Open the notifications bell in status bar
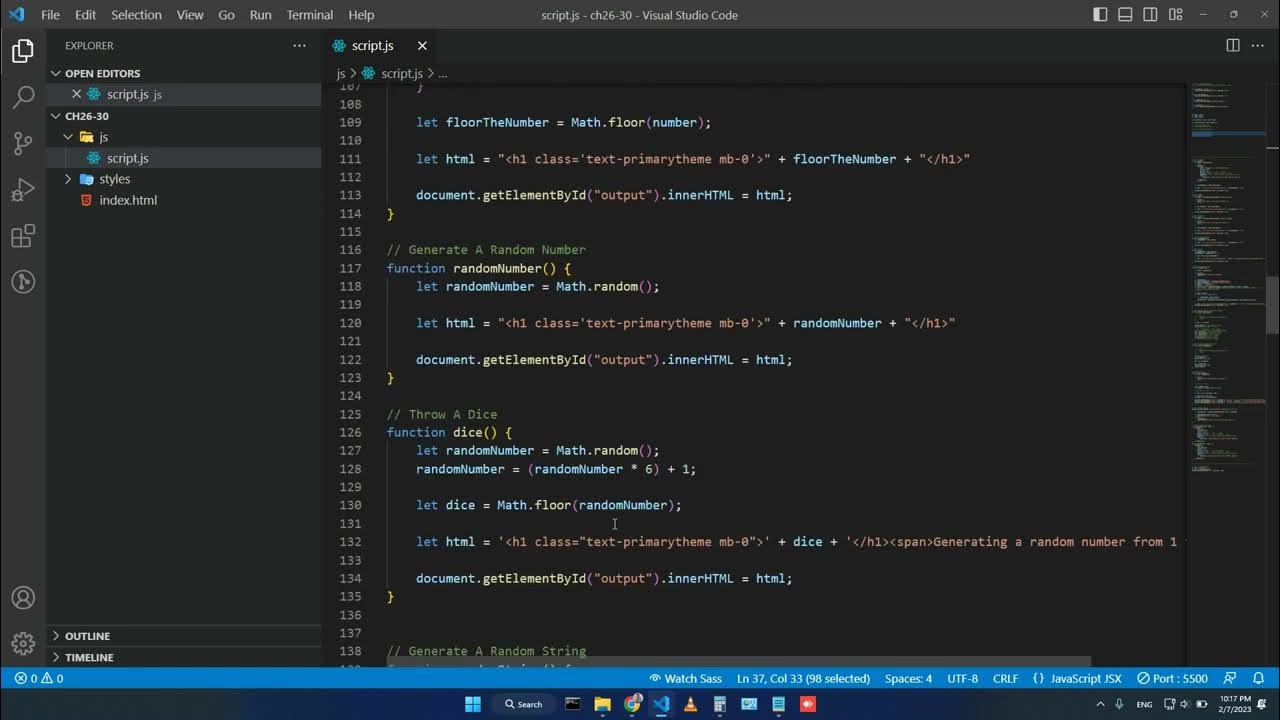This screenshot has width=1280, height=720. click(1259, 678)
